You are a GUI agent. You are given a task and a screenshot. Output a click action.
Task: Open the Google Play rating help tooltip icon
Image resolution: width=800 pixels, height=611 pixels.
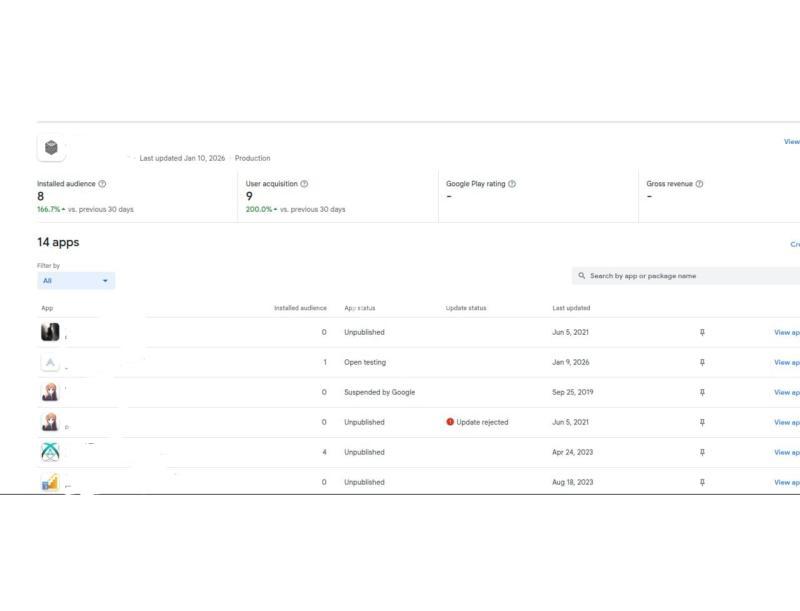coord(512,184)
